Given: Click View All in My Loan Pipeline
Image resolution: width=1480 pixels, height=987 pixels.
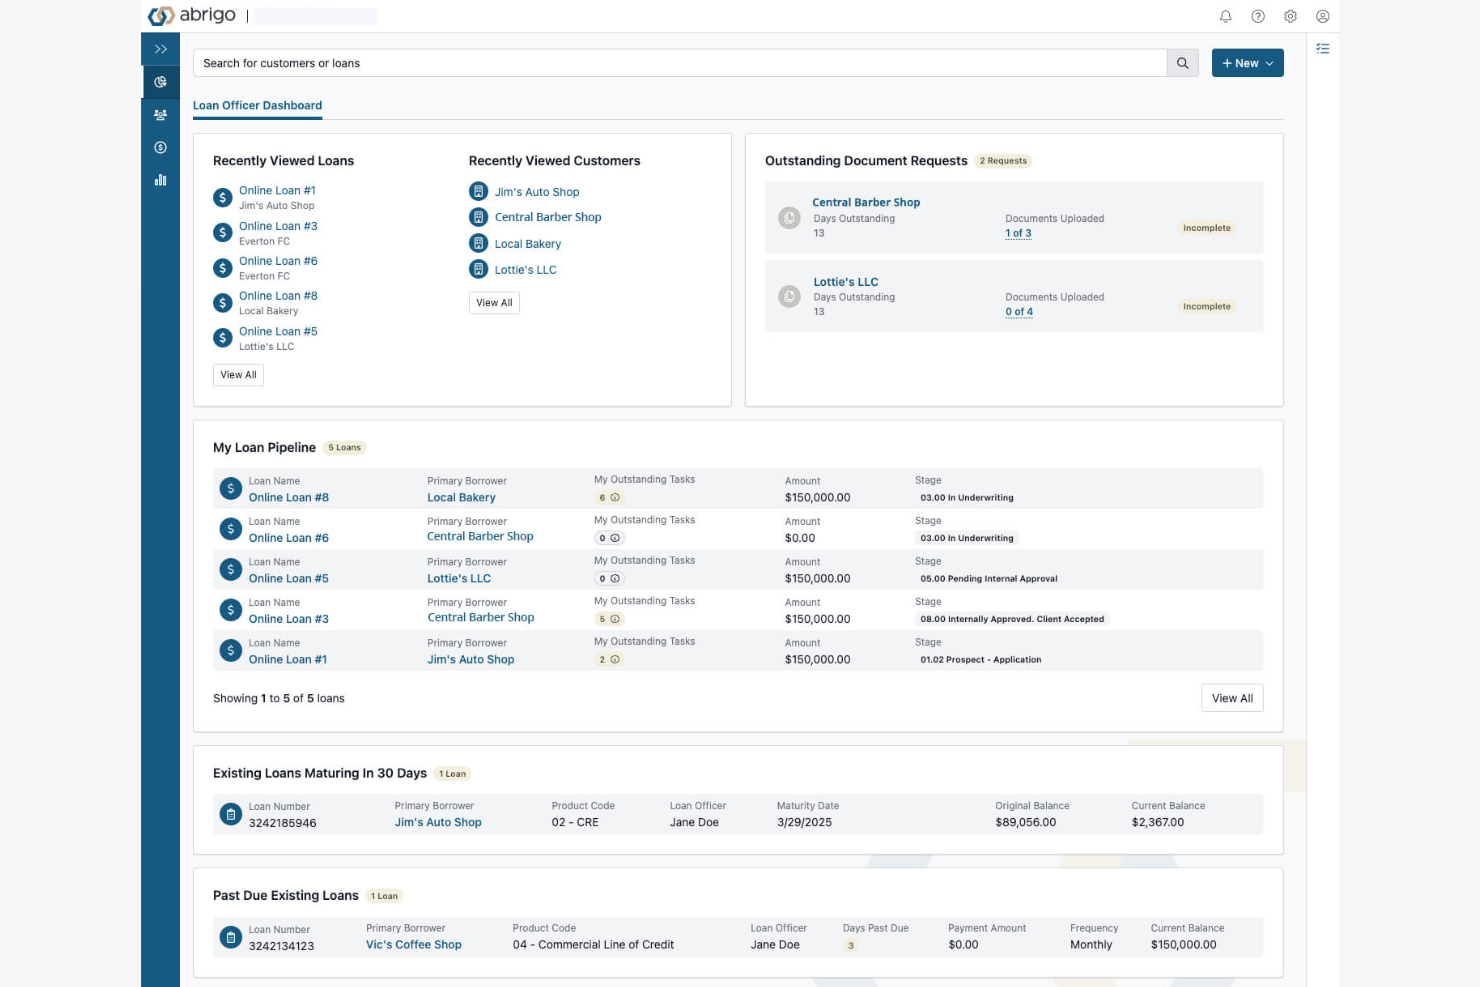Looking at the screenshot, I should [x=1232, y=697].
